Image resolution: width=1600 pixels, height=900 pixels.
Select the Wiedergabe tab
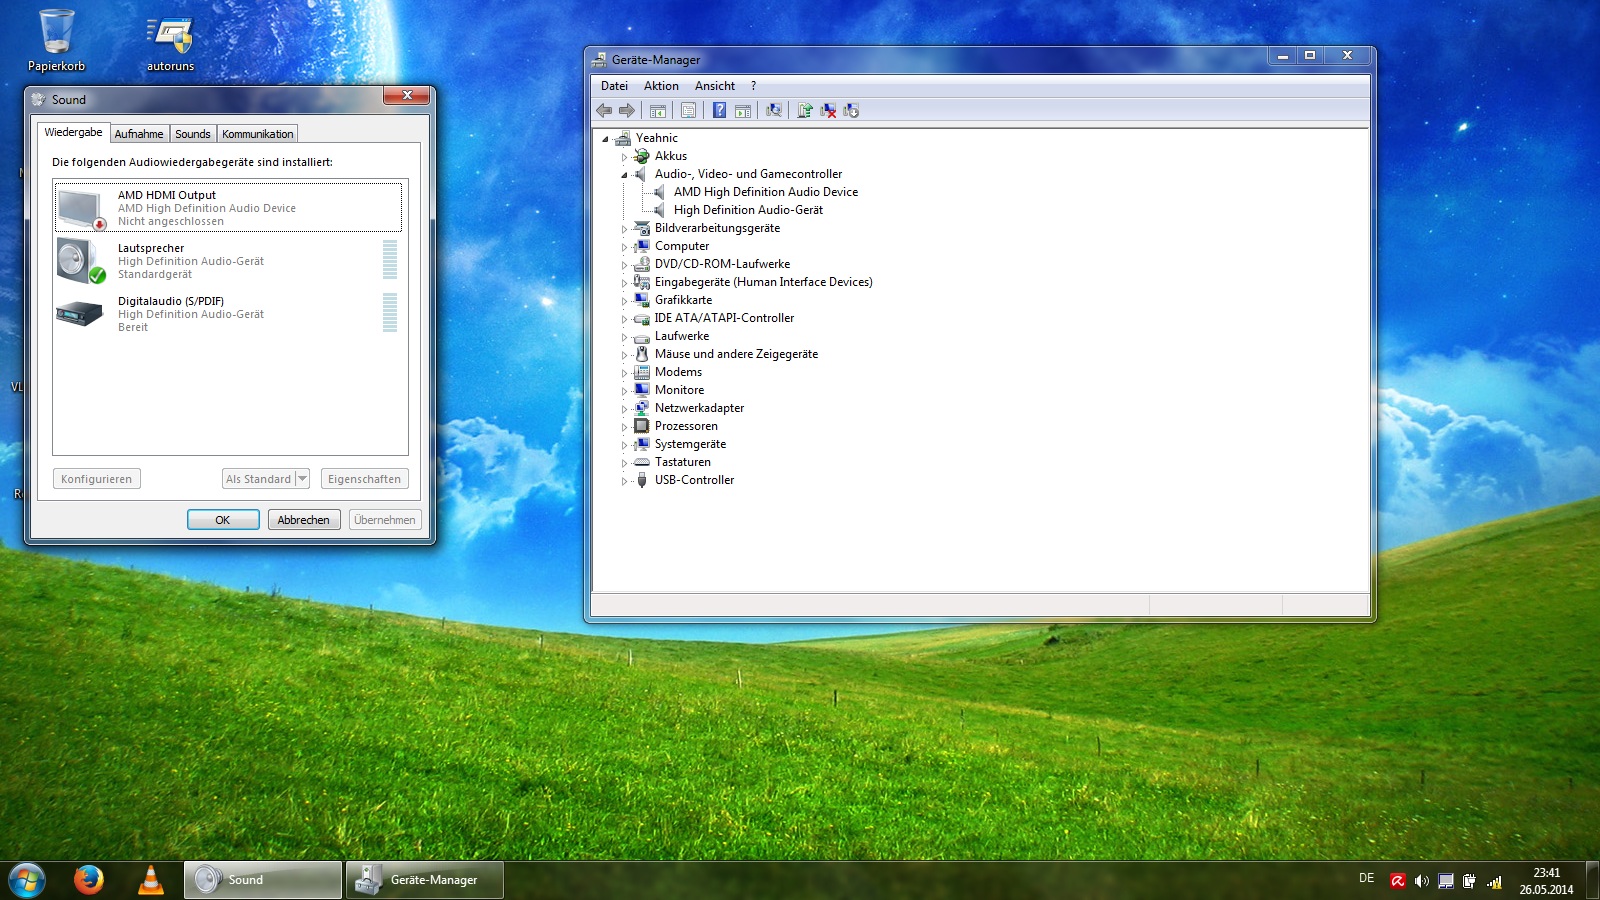[x=73, y=132]
